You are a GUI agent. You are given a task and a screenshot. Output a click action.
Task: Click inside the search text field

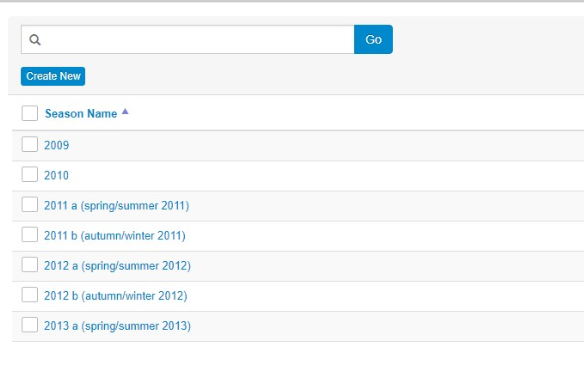[x=188, y=39]
